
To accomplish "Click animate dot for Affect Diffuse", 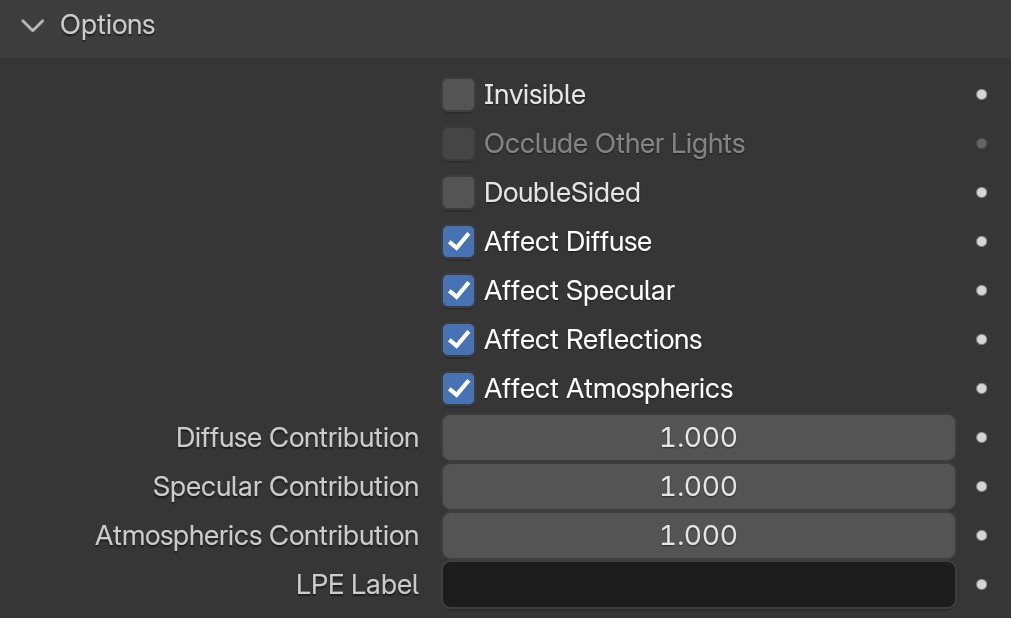I will tap(981, 241).
